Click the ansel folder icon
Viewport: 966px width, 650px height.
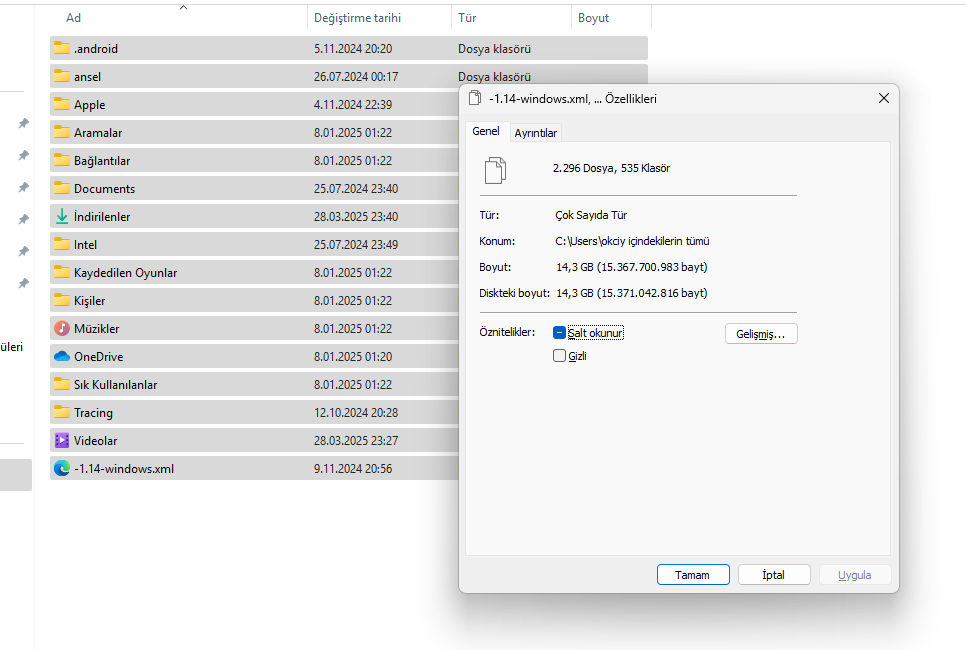click(x=62, y=76)
